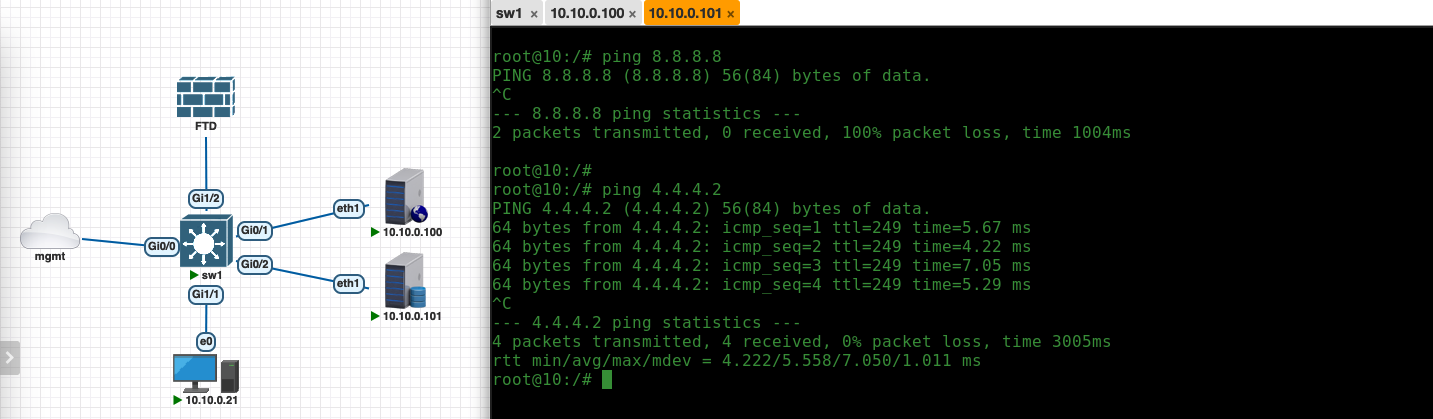Click the Gi0/1 interface label
Image resolution: width=1433 pixels, height=419 pixels.
255,230
